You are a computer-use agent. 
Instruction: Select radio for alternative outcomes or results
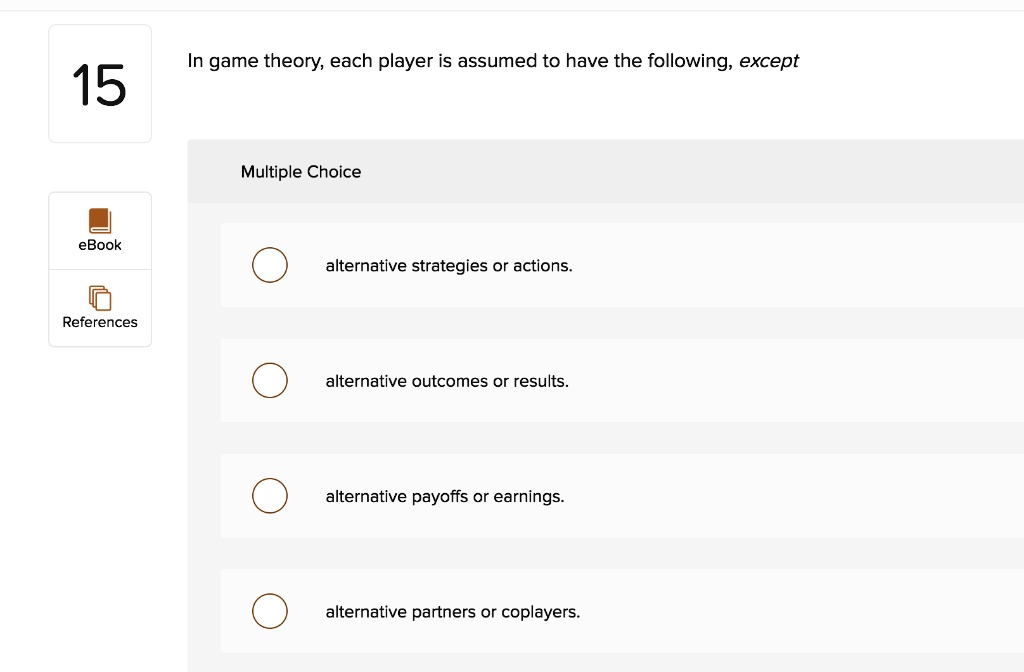pos(269,380)
